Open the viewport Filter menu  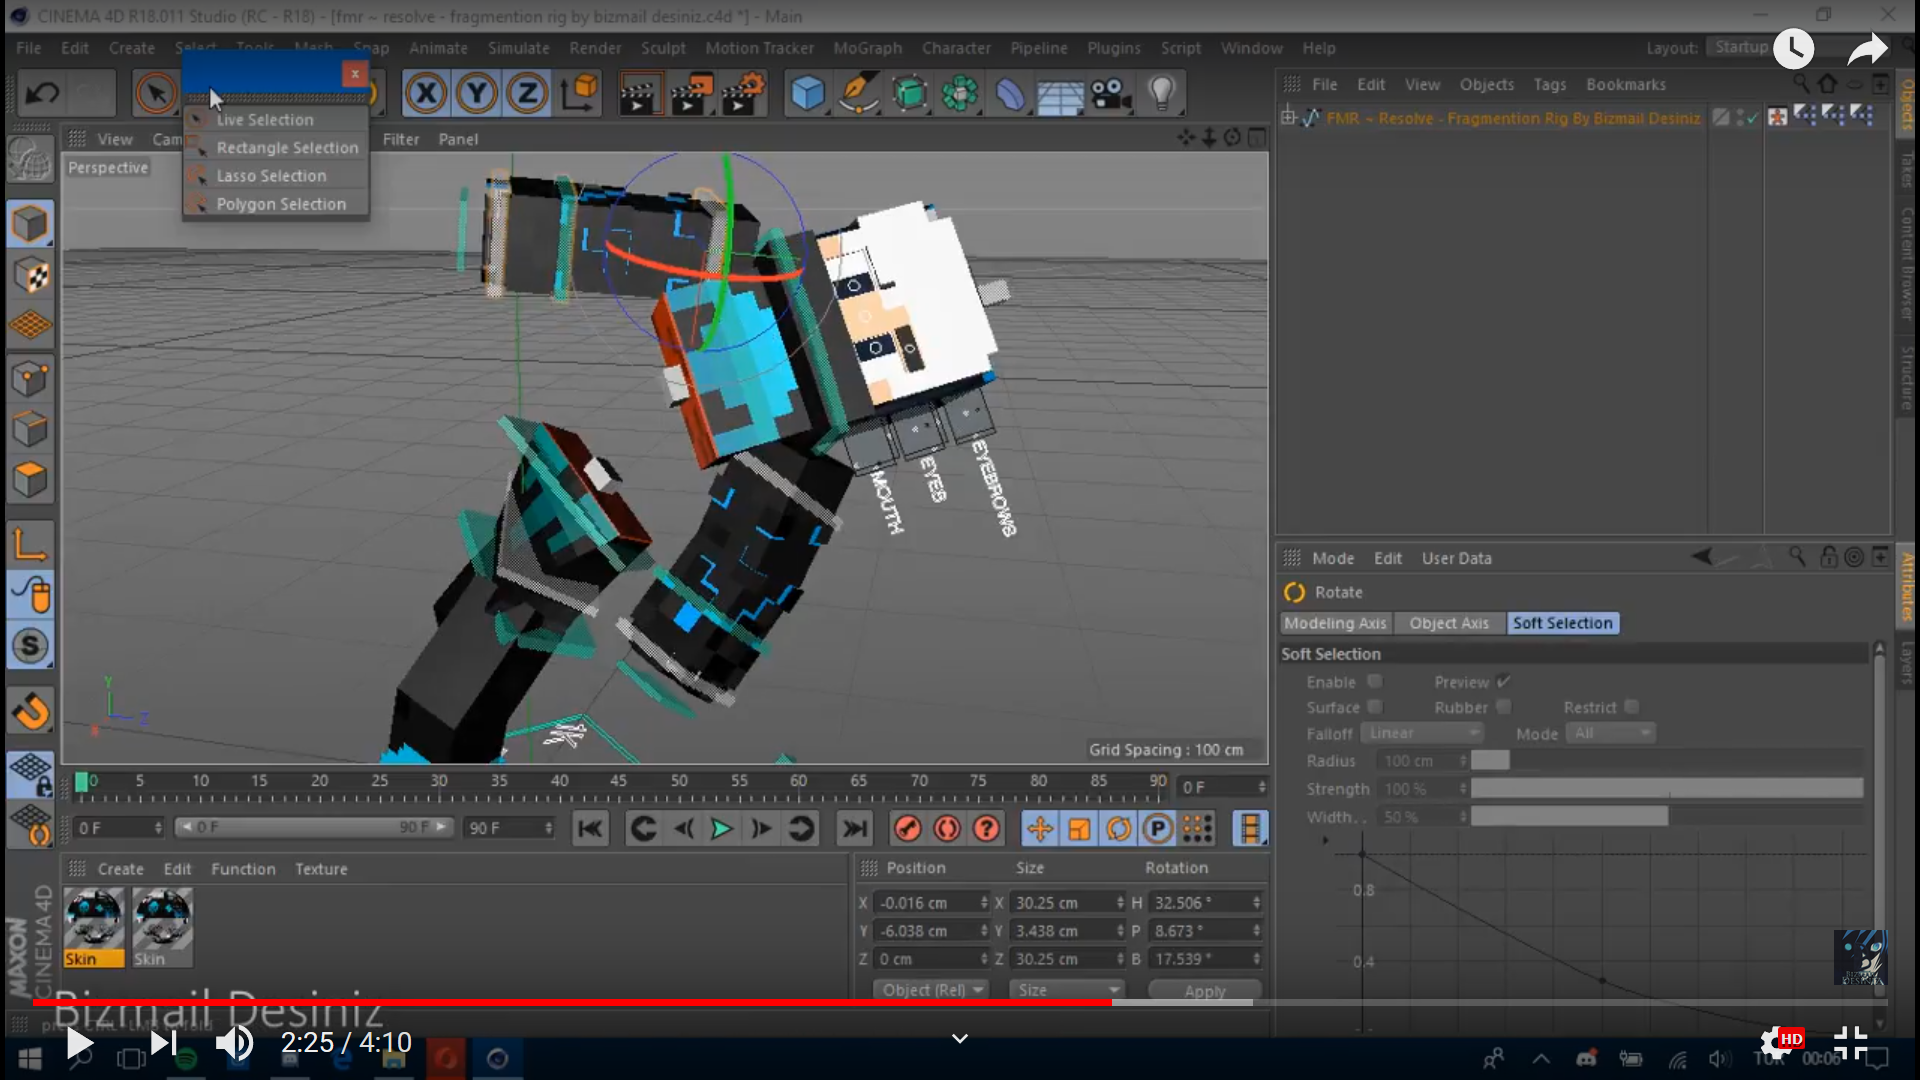(x=400, y=139)
